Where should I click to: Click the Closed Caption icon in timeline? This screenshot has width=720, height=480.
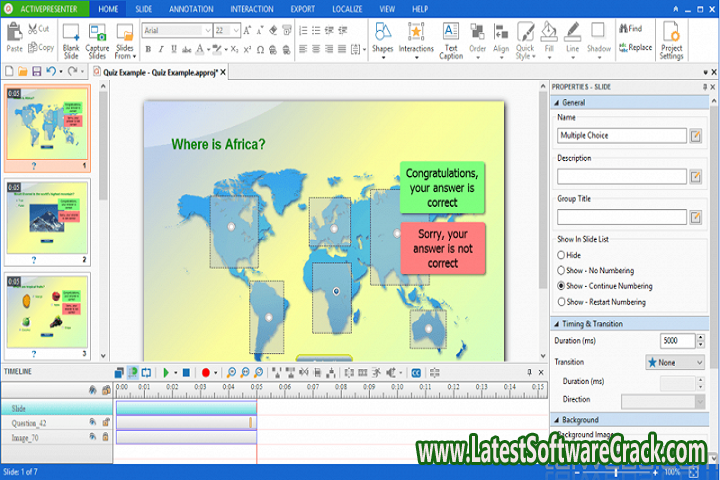point(416,372)
